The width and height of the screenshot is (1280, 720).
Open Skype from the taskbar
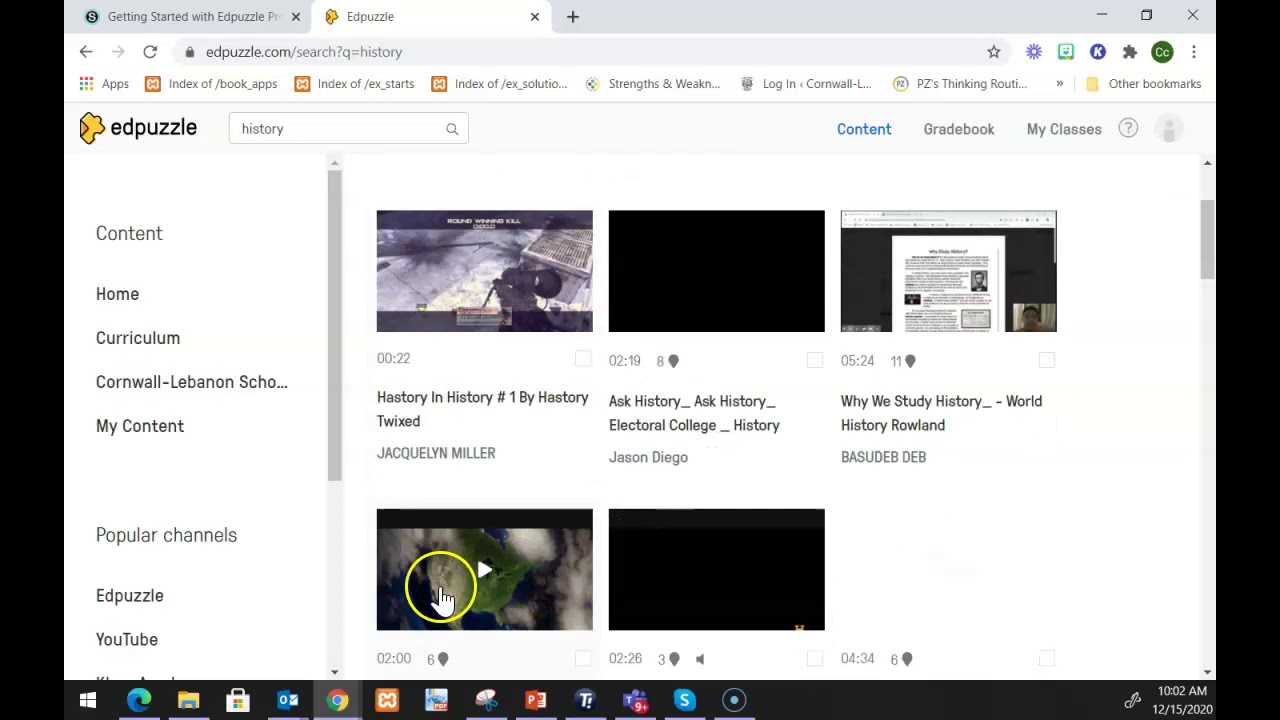(x=684, y=700)
